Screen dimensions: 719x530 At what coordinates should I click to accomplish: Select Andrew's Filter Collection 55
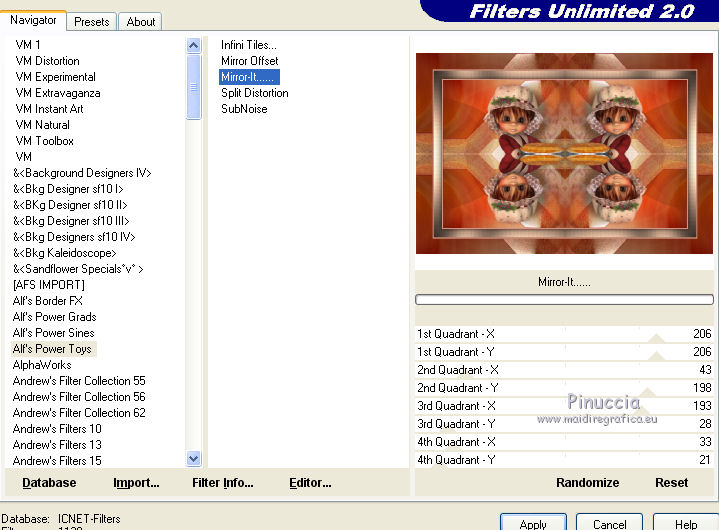click(79, 381)
